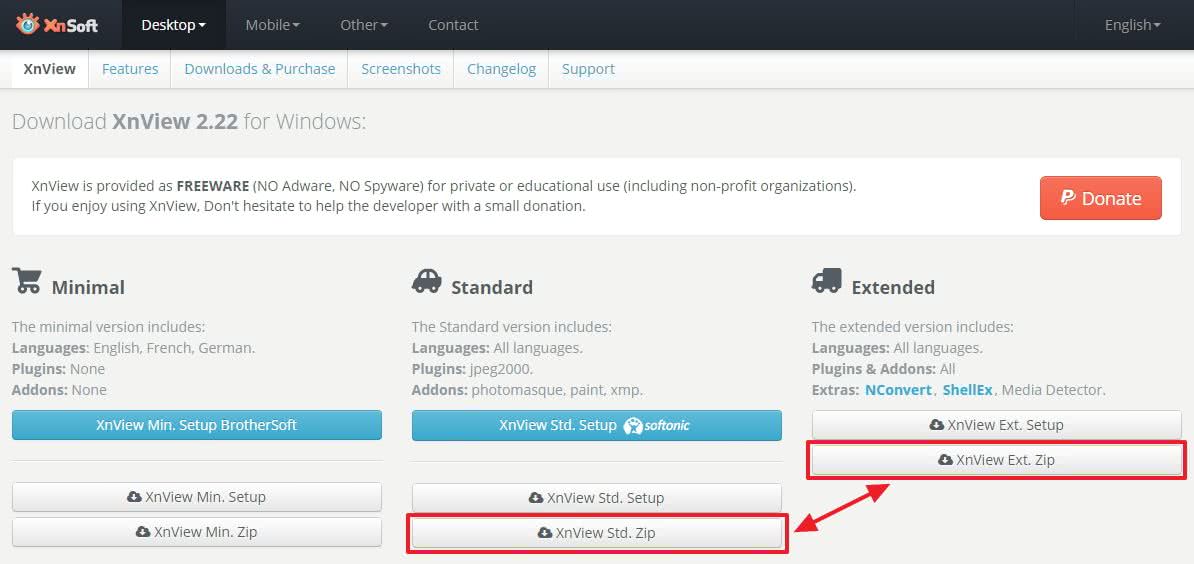Open the Mobile dropdown menu

pos(272,25)
